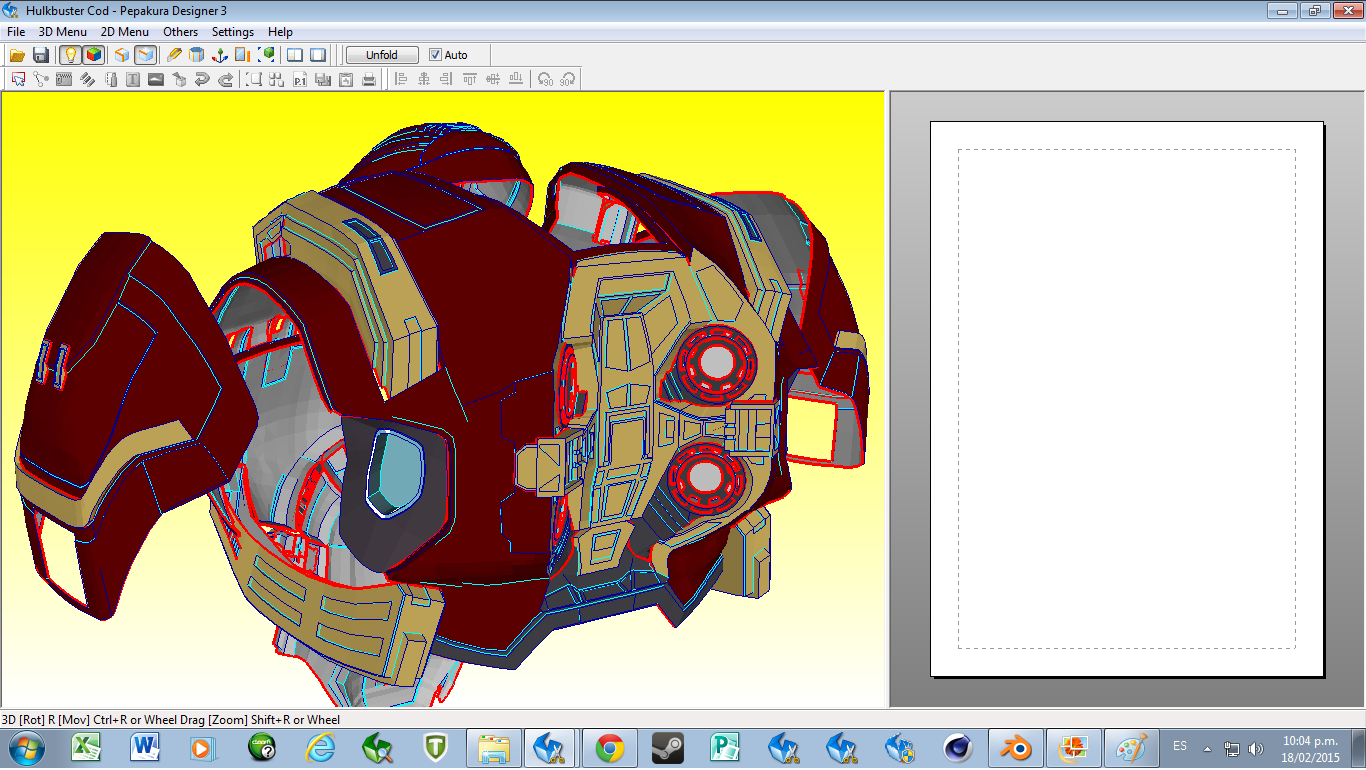Click the Windows Start button
The height and width of the screenshot is (770, 1366).
click(x=26, y=747)
